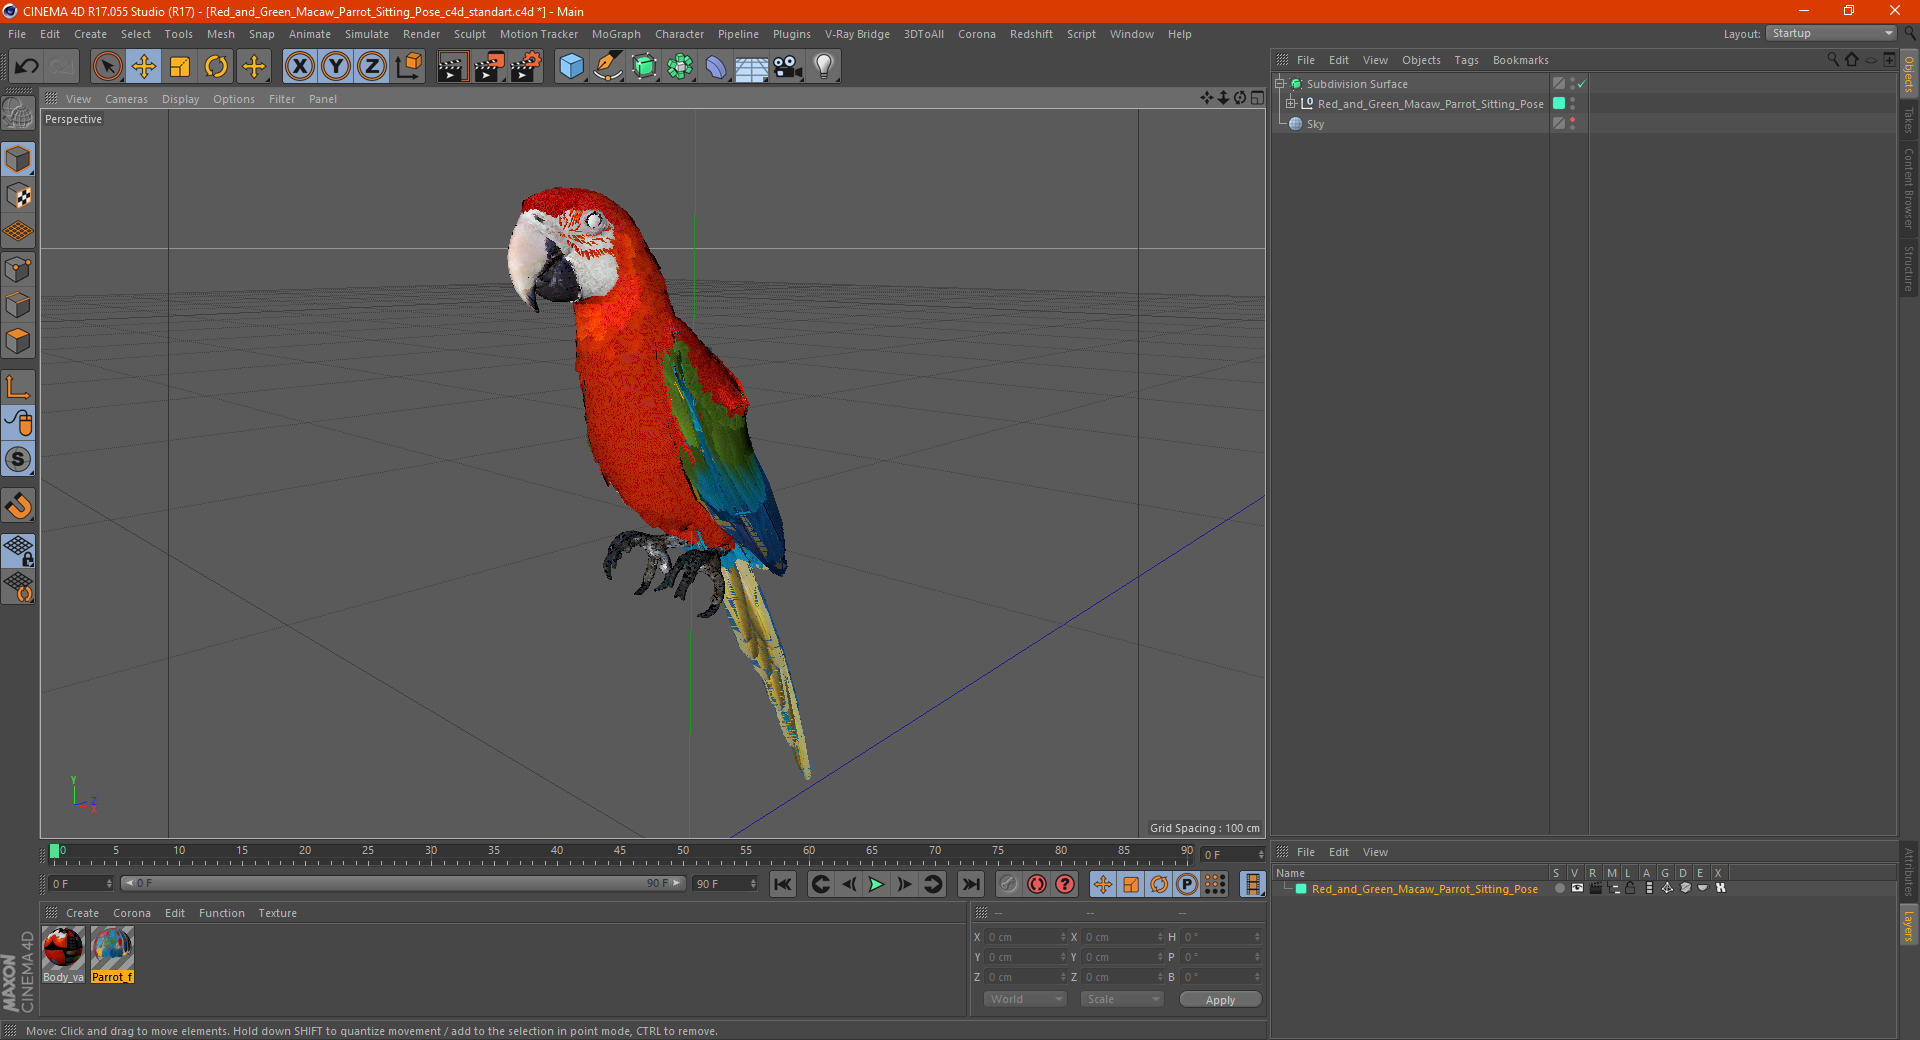Expand Red_and_Green_Macaw_Parrot_Sitting_Pose object
The height and width of the screenshot is (1040, 1920).
pos(1291,104)
